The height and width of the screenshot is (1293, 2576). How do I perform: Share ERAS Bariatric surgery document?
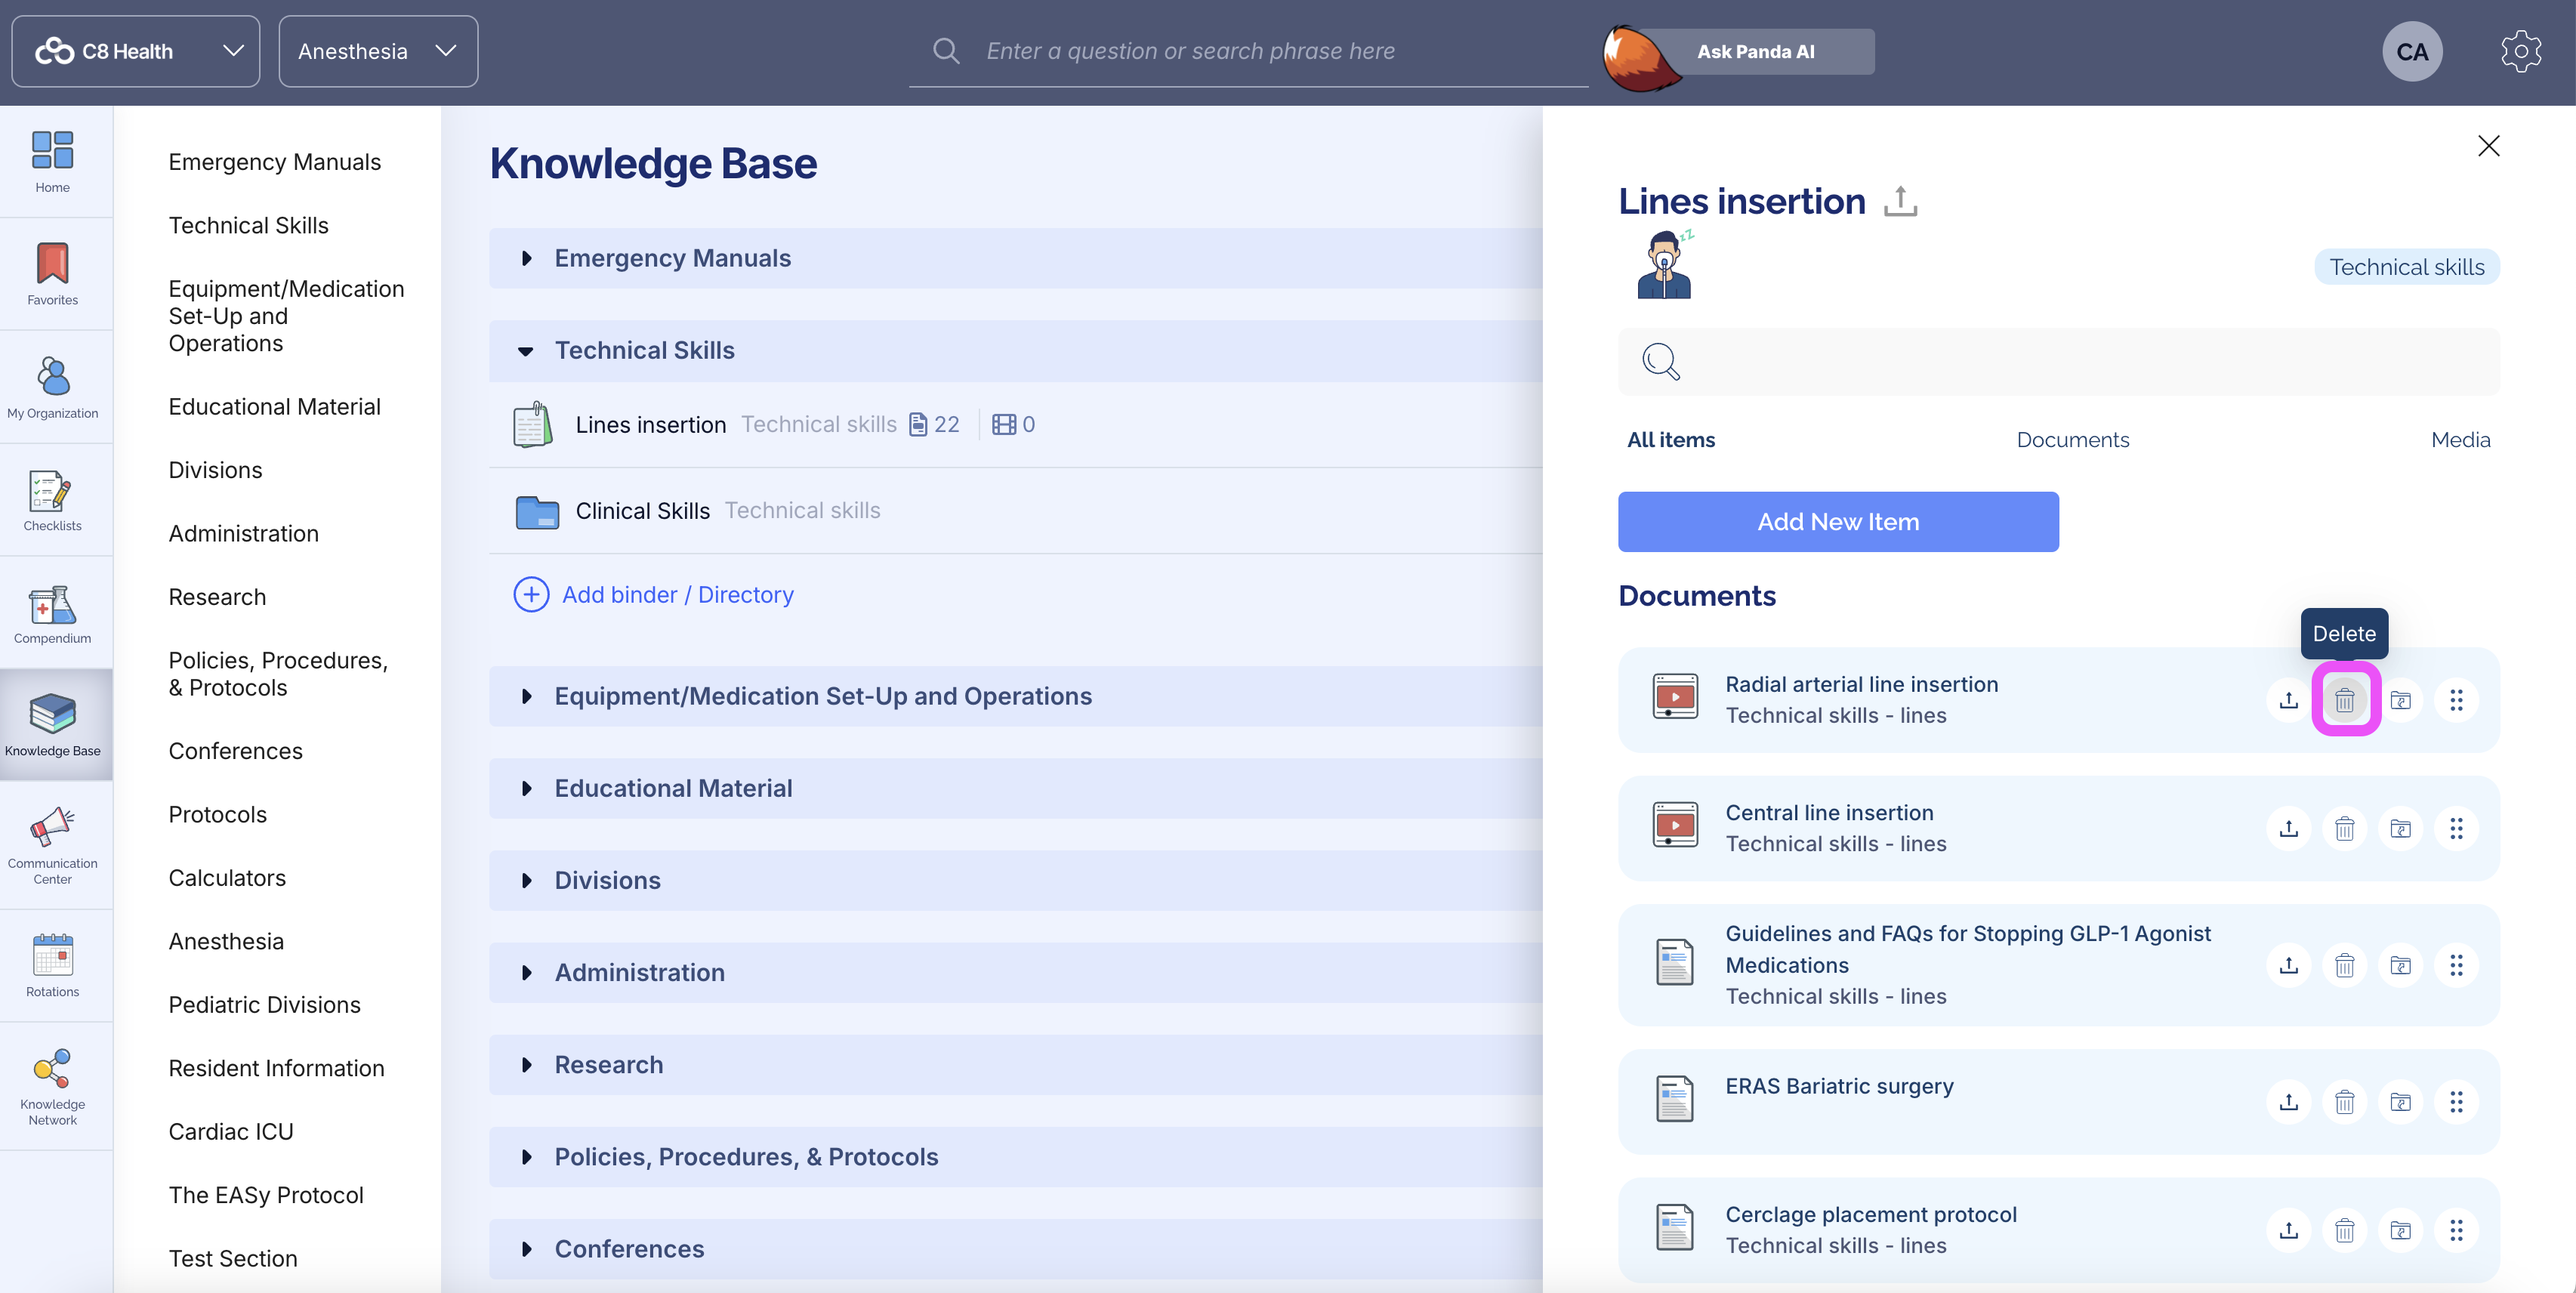tap(2288, 1102)
